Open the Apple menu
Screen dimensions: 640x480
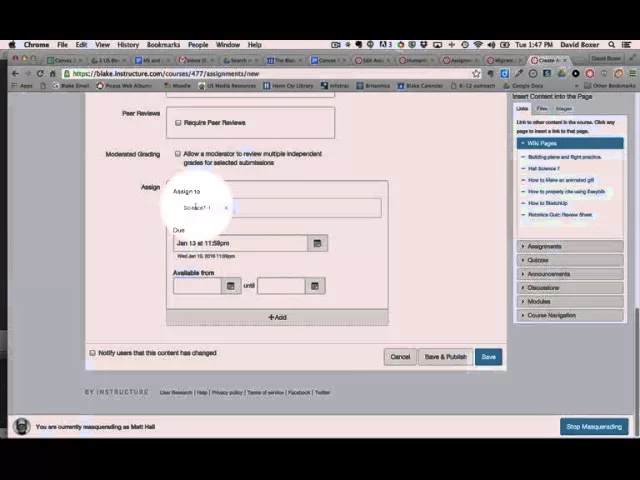(x=12, y=45)
